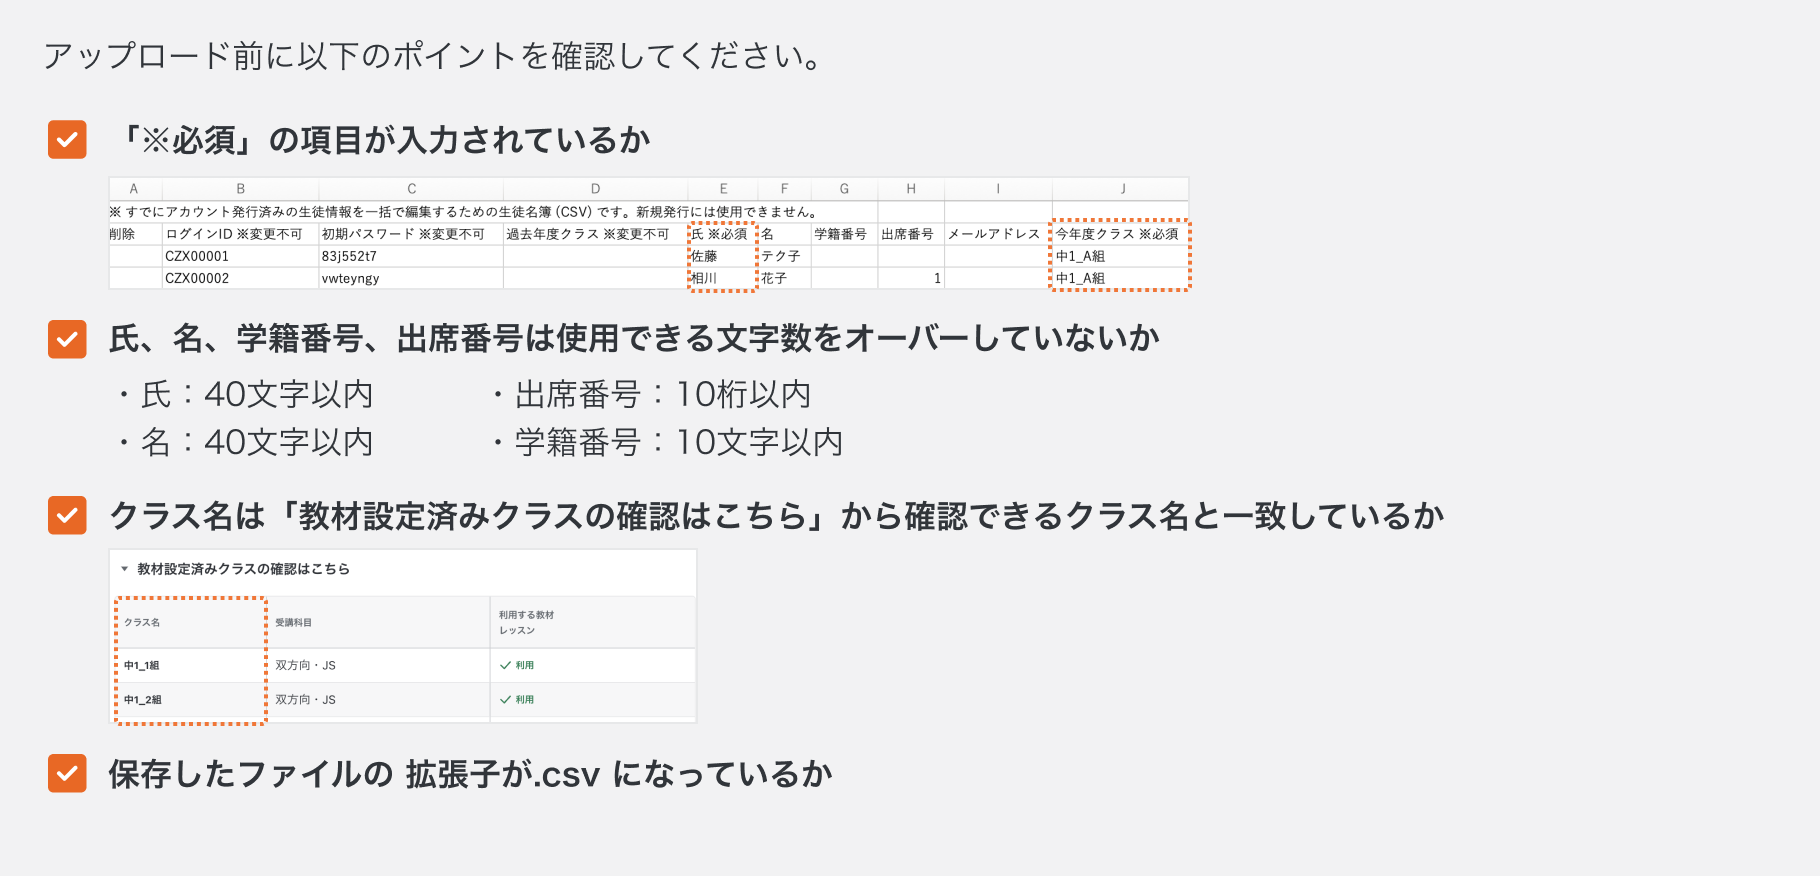This screenshot has width=1820, height=876.
Task: Click the surname cell 佐藤
Action: [x=705, y=256]
